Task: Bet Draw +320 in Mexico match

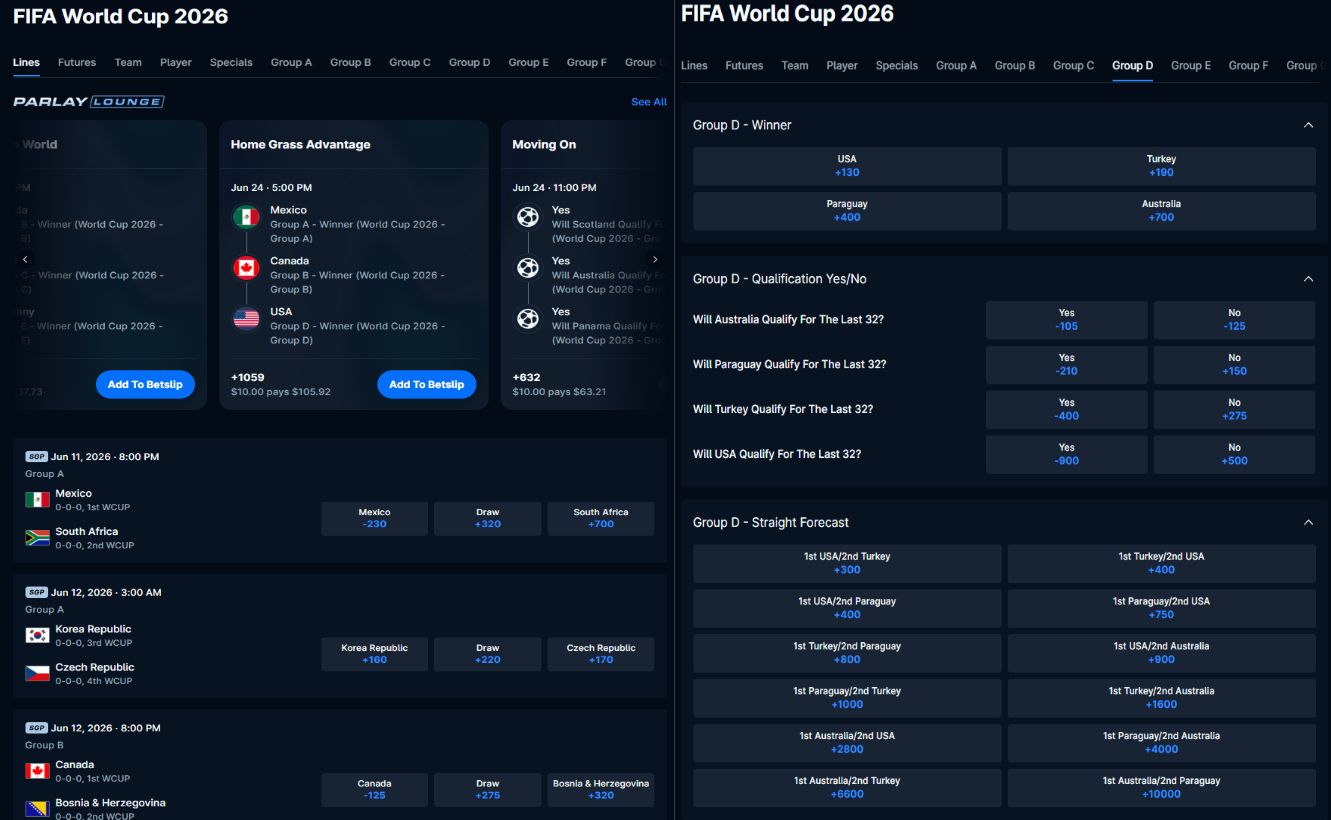Action: [488, 518]
